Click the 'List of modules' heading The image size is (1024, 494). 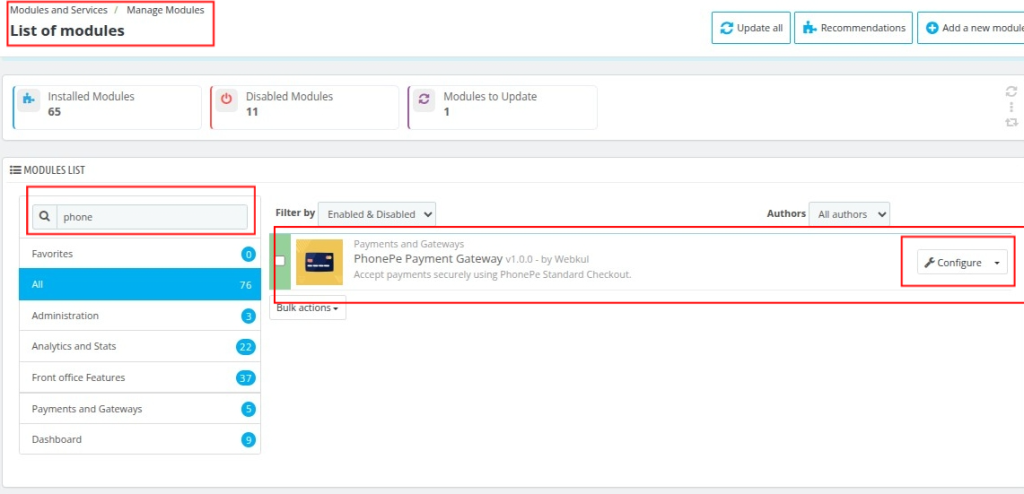[x=67, y=31]
